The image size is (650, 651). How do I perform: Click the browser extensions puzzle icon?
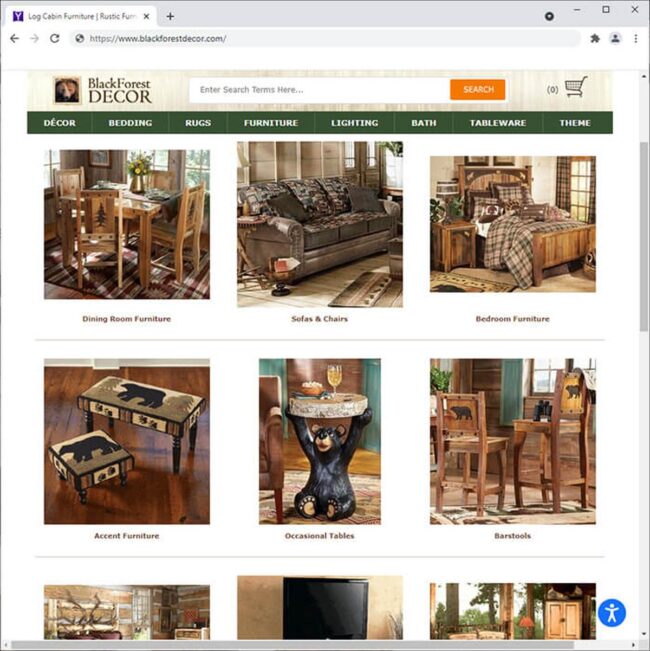pyautogui.click(x=595, y=39)
